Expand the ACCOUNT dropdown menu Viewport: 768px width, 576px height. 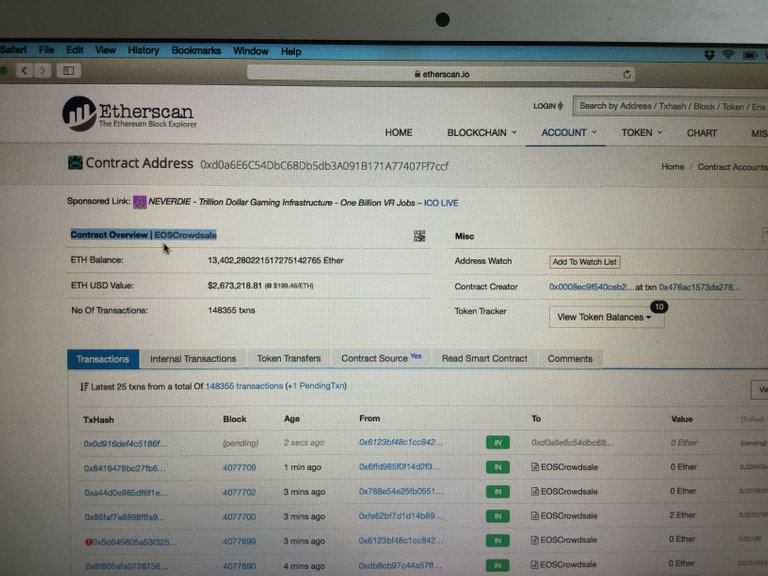pos(569,133)
